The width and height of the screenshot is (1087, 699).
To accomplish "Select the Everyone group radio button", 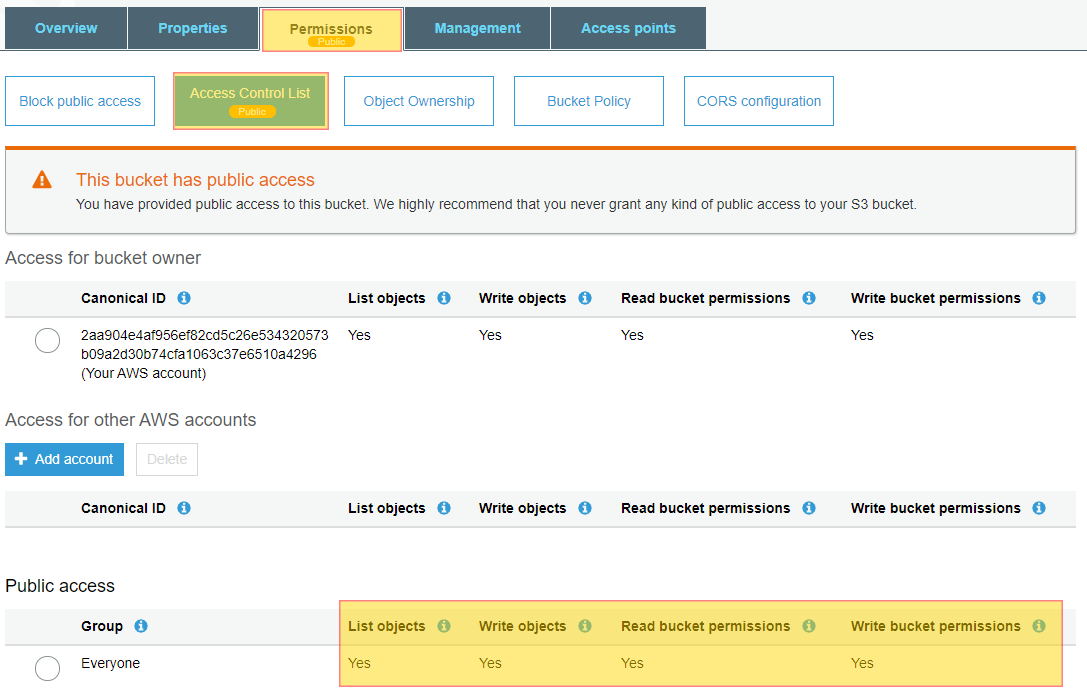I will [47, 668].
